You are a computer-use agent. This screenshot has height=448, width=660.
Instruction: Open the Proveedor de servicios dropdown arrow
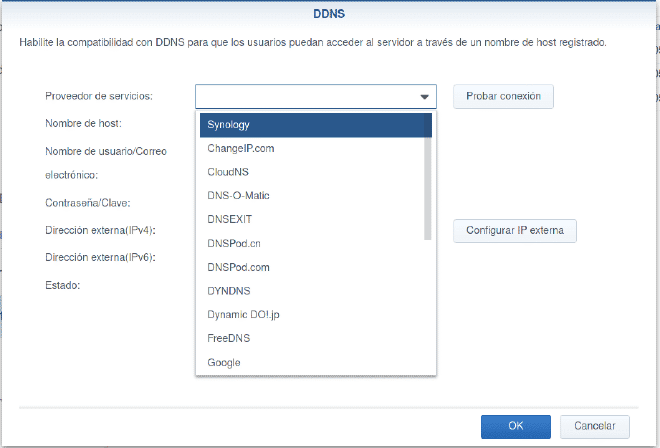[x=424, y=97]
